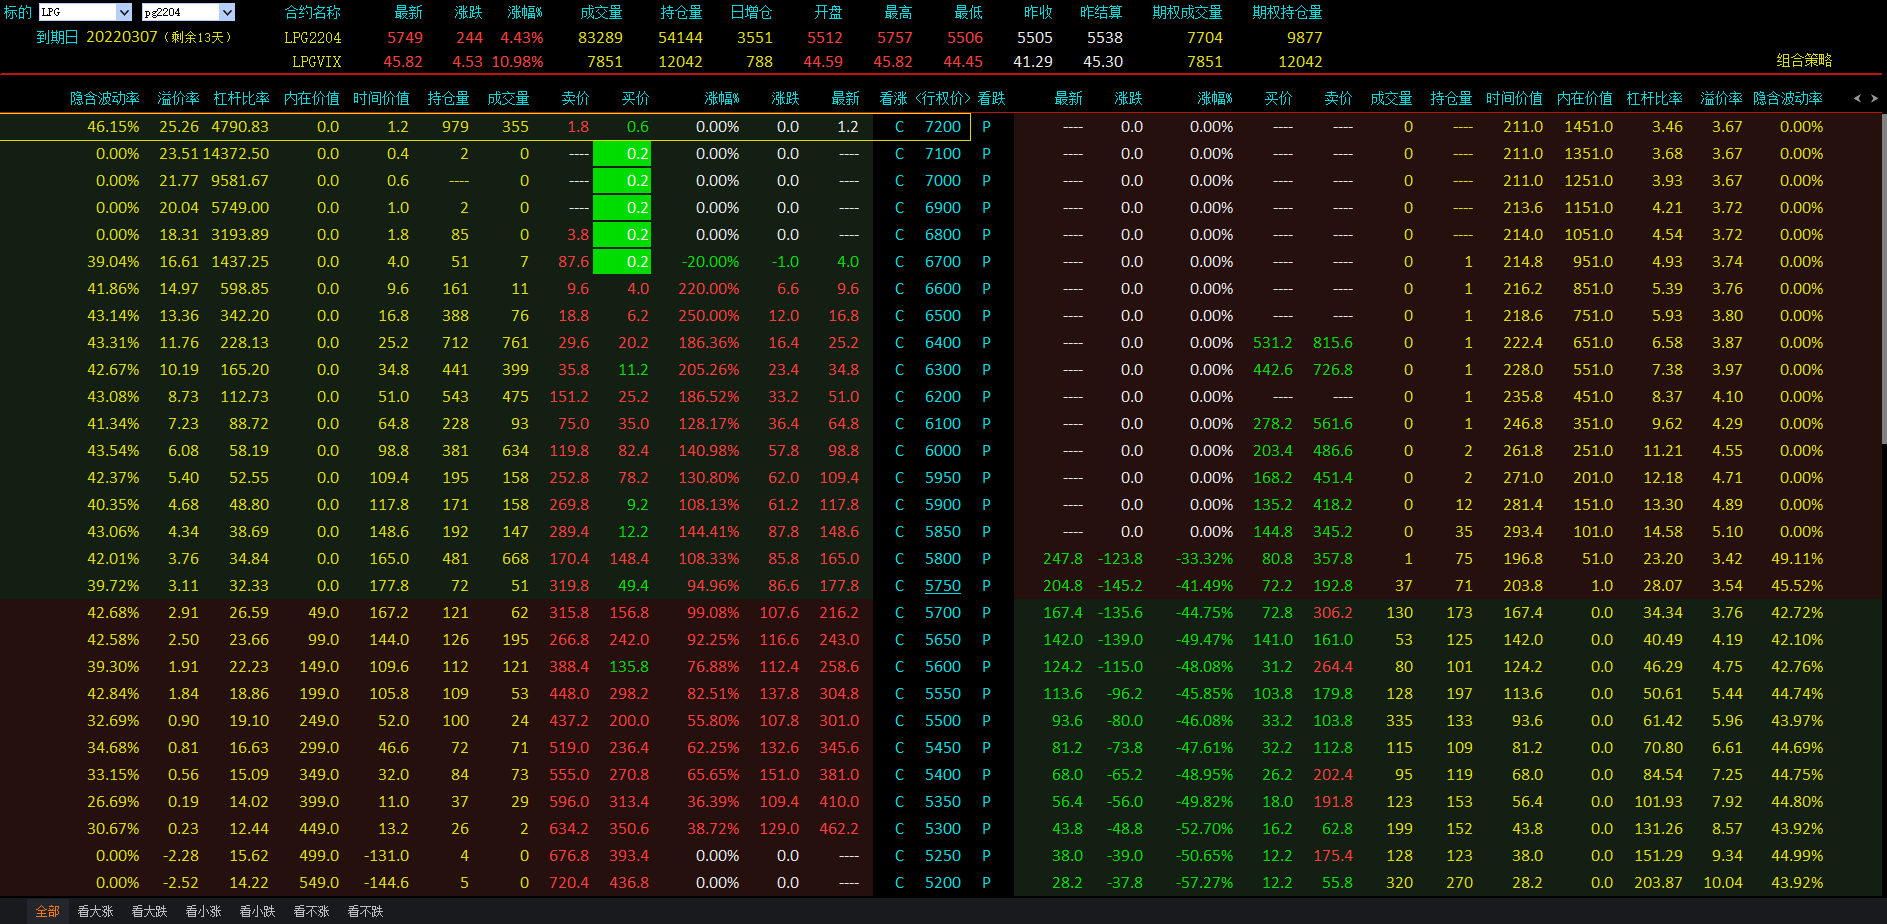Select the 5500 strike price cell

tap(942, 721)
